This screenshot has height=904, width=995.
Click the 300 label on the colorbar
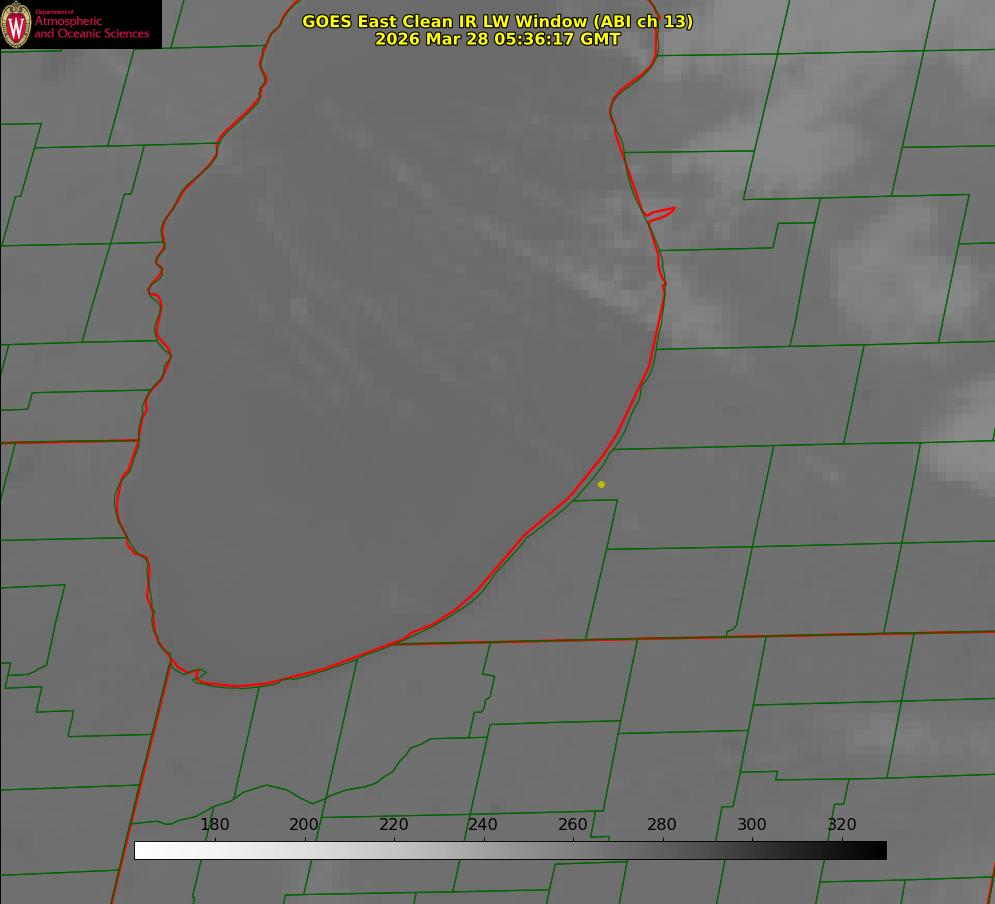tap(752, 825)
